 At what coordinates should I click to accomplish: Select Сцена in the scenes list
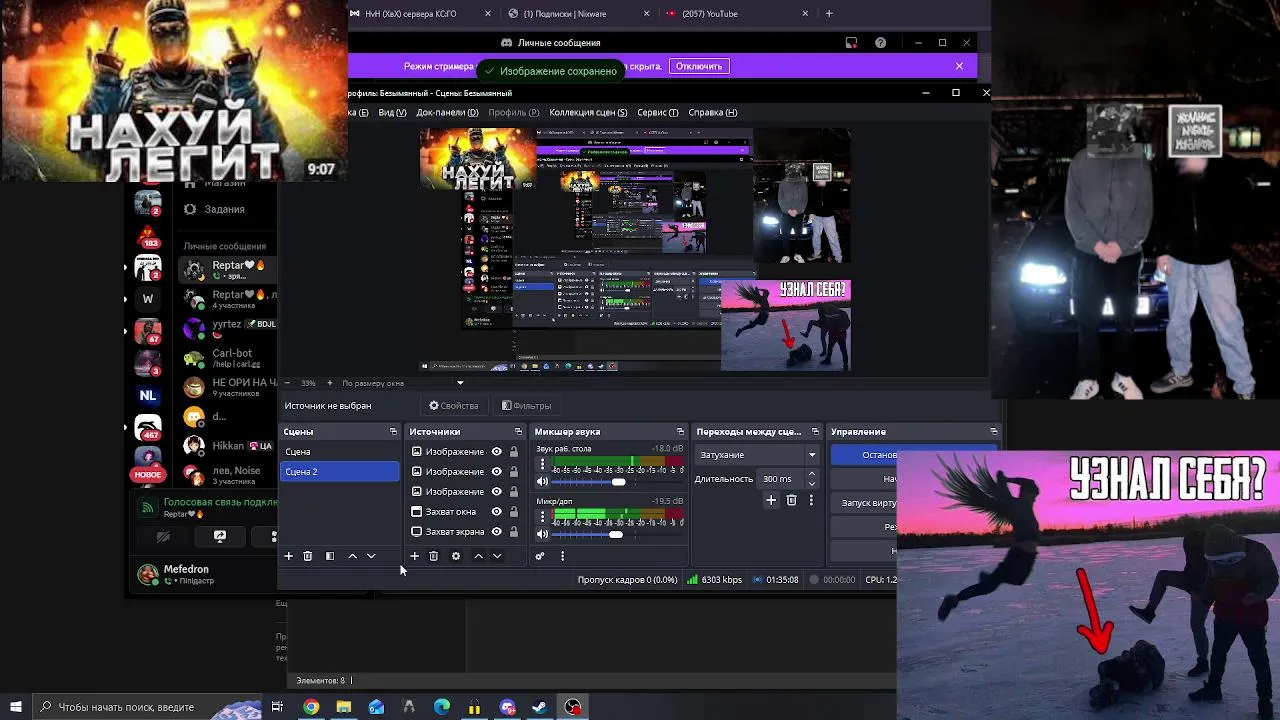tap(339, 452)
